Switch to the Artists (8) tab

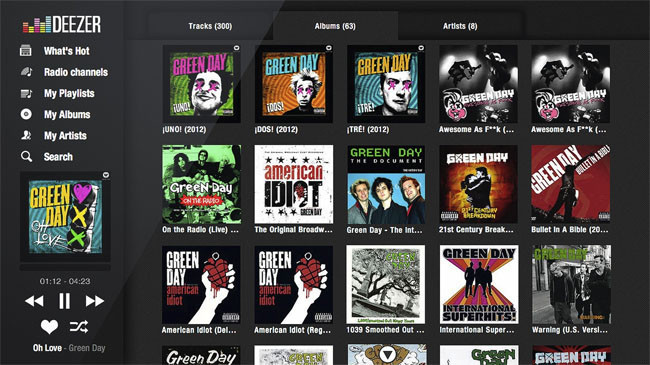460,26
